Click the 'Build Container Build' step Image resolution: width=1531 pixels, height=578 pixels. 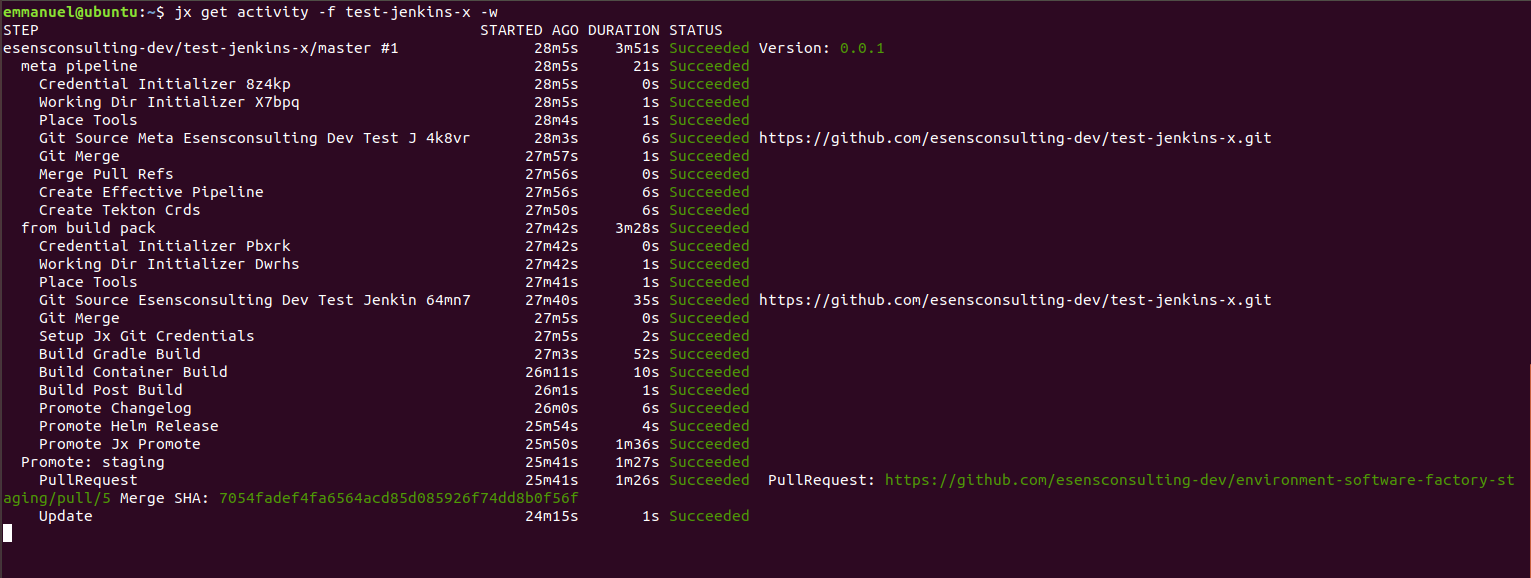pyautogui.click(x=133, y=372)
